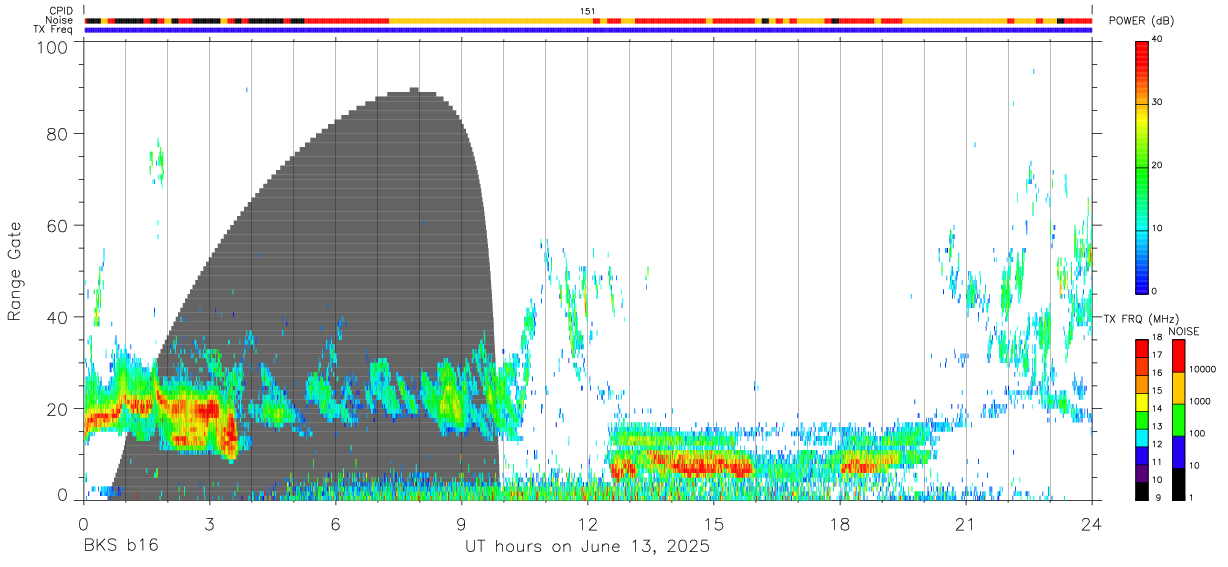Click the 'NOISE' legend title
The image size is (1228, 567).
tap(1183, 331)
